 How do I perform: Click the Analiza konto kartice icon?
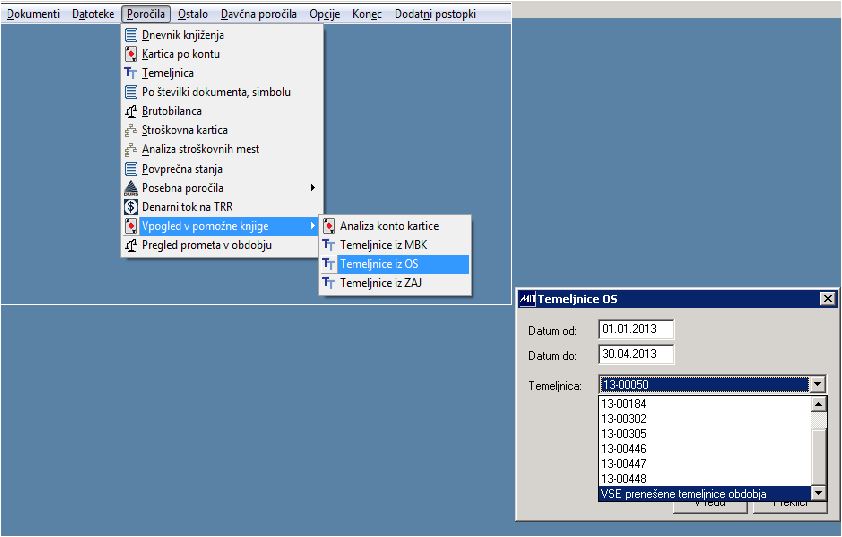pos(329,226)
